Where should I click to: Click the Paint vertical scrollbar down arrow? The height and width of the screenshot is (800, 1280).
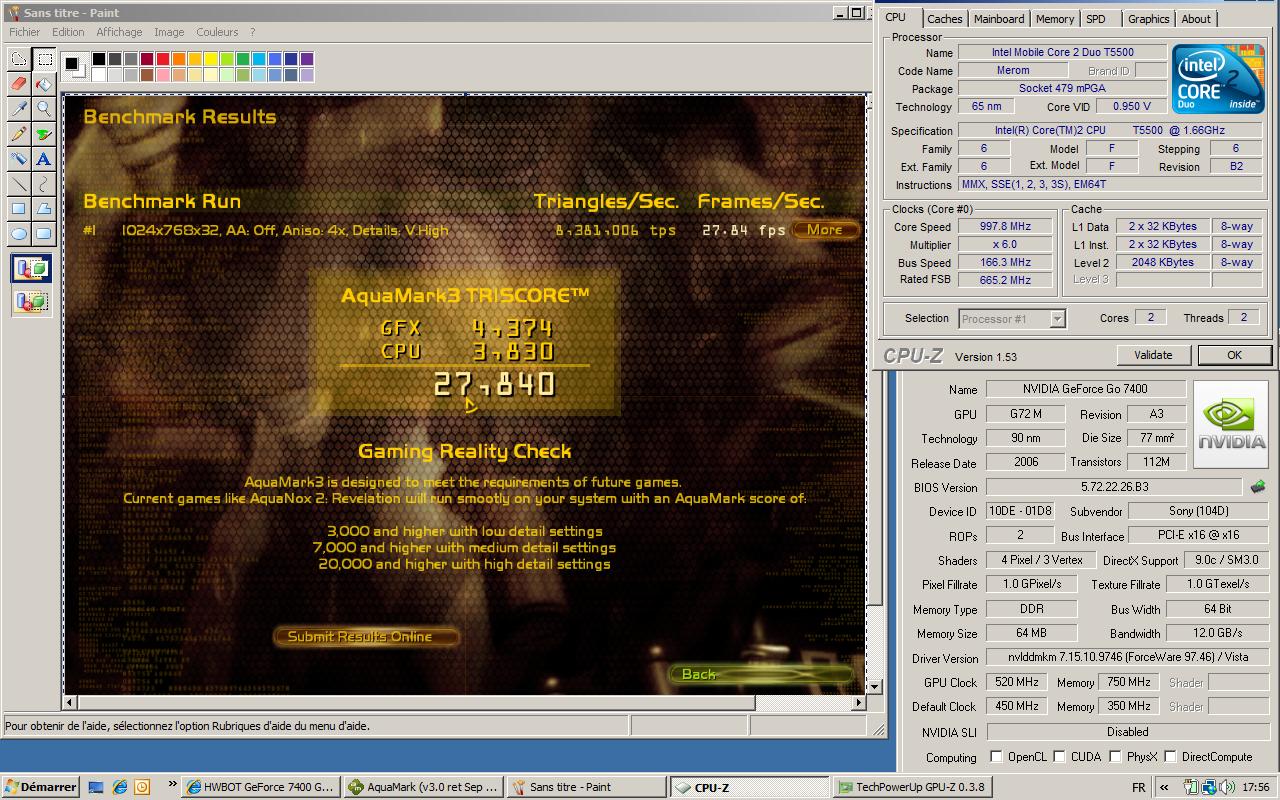pyautogui.click(x=875, y=686)
